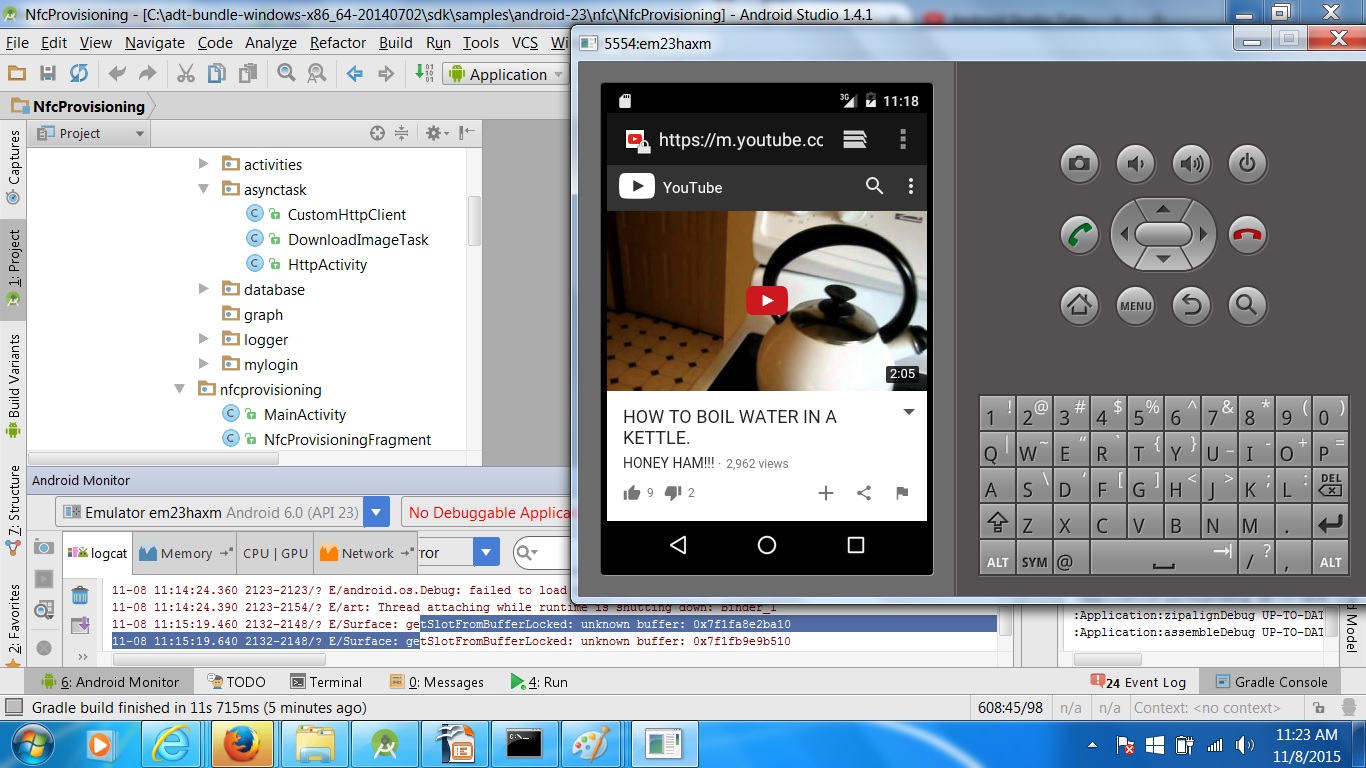Screen dimensions: 1366x768
Task: Click the Open folder toolbar icon
Action: [16, 73]
